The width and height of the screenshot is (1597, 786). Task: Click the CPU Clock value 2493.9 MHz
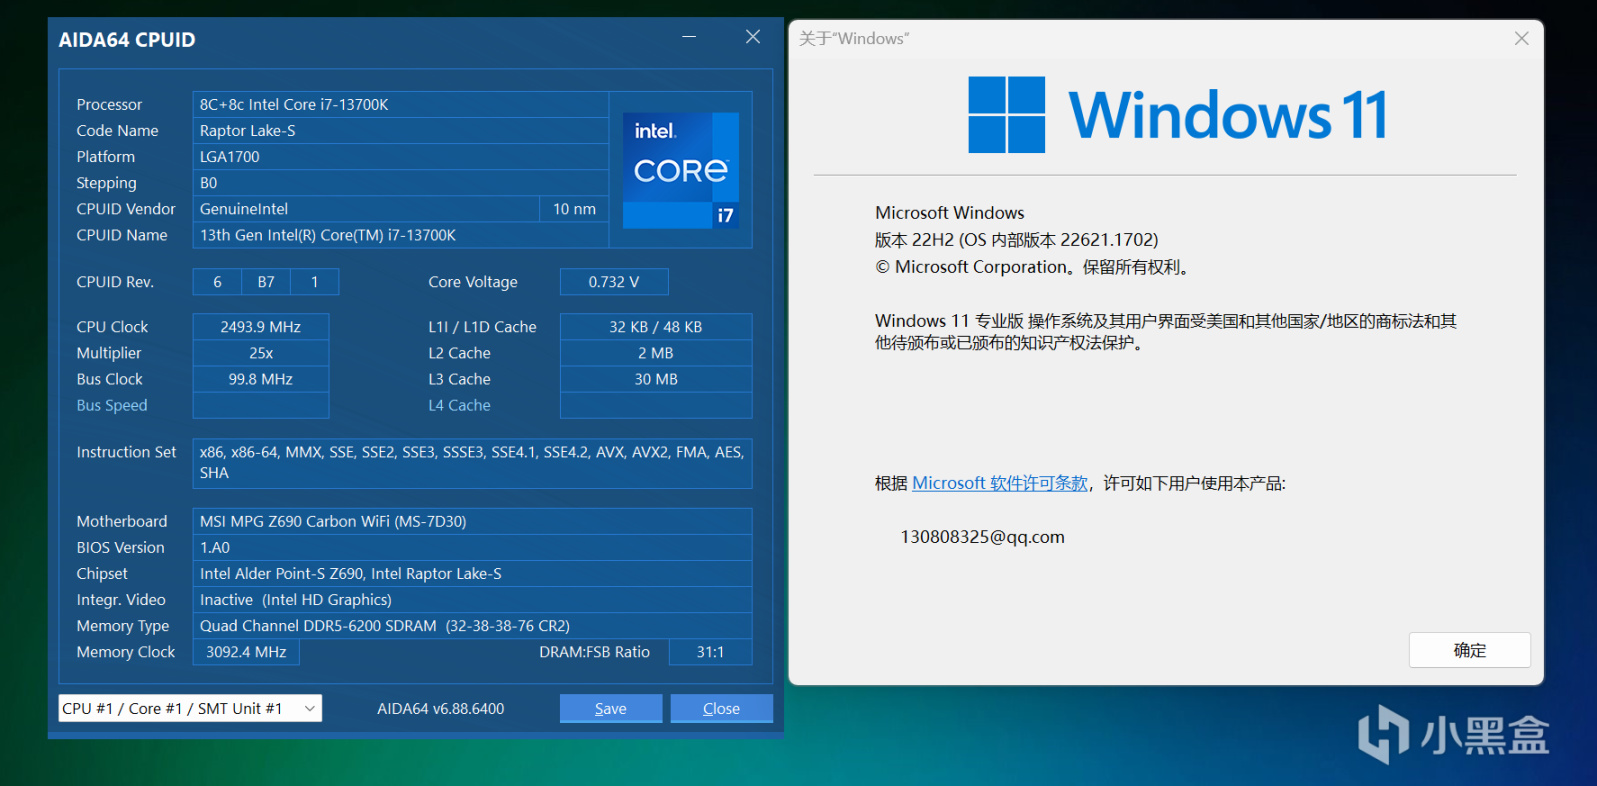click(261, 327)
